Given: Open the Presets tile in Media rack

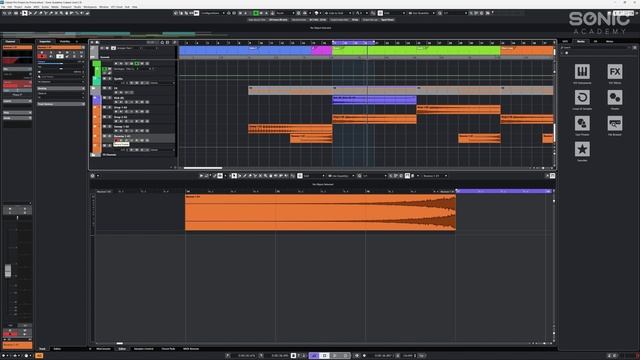Looking at the screenshot, I should 615,98.
